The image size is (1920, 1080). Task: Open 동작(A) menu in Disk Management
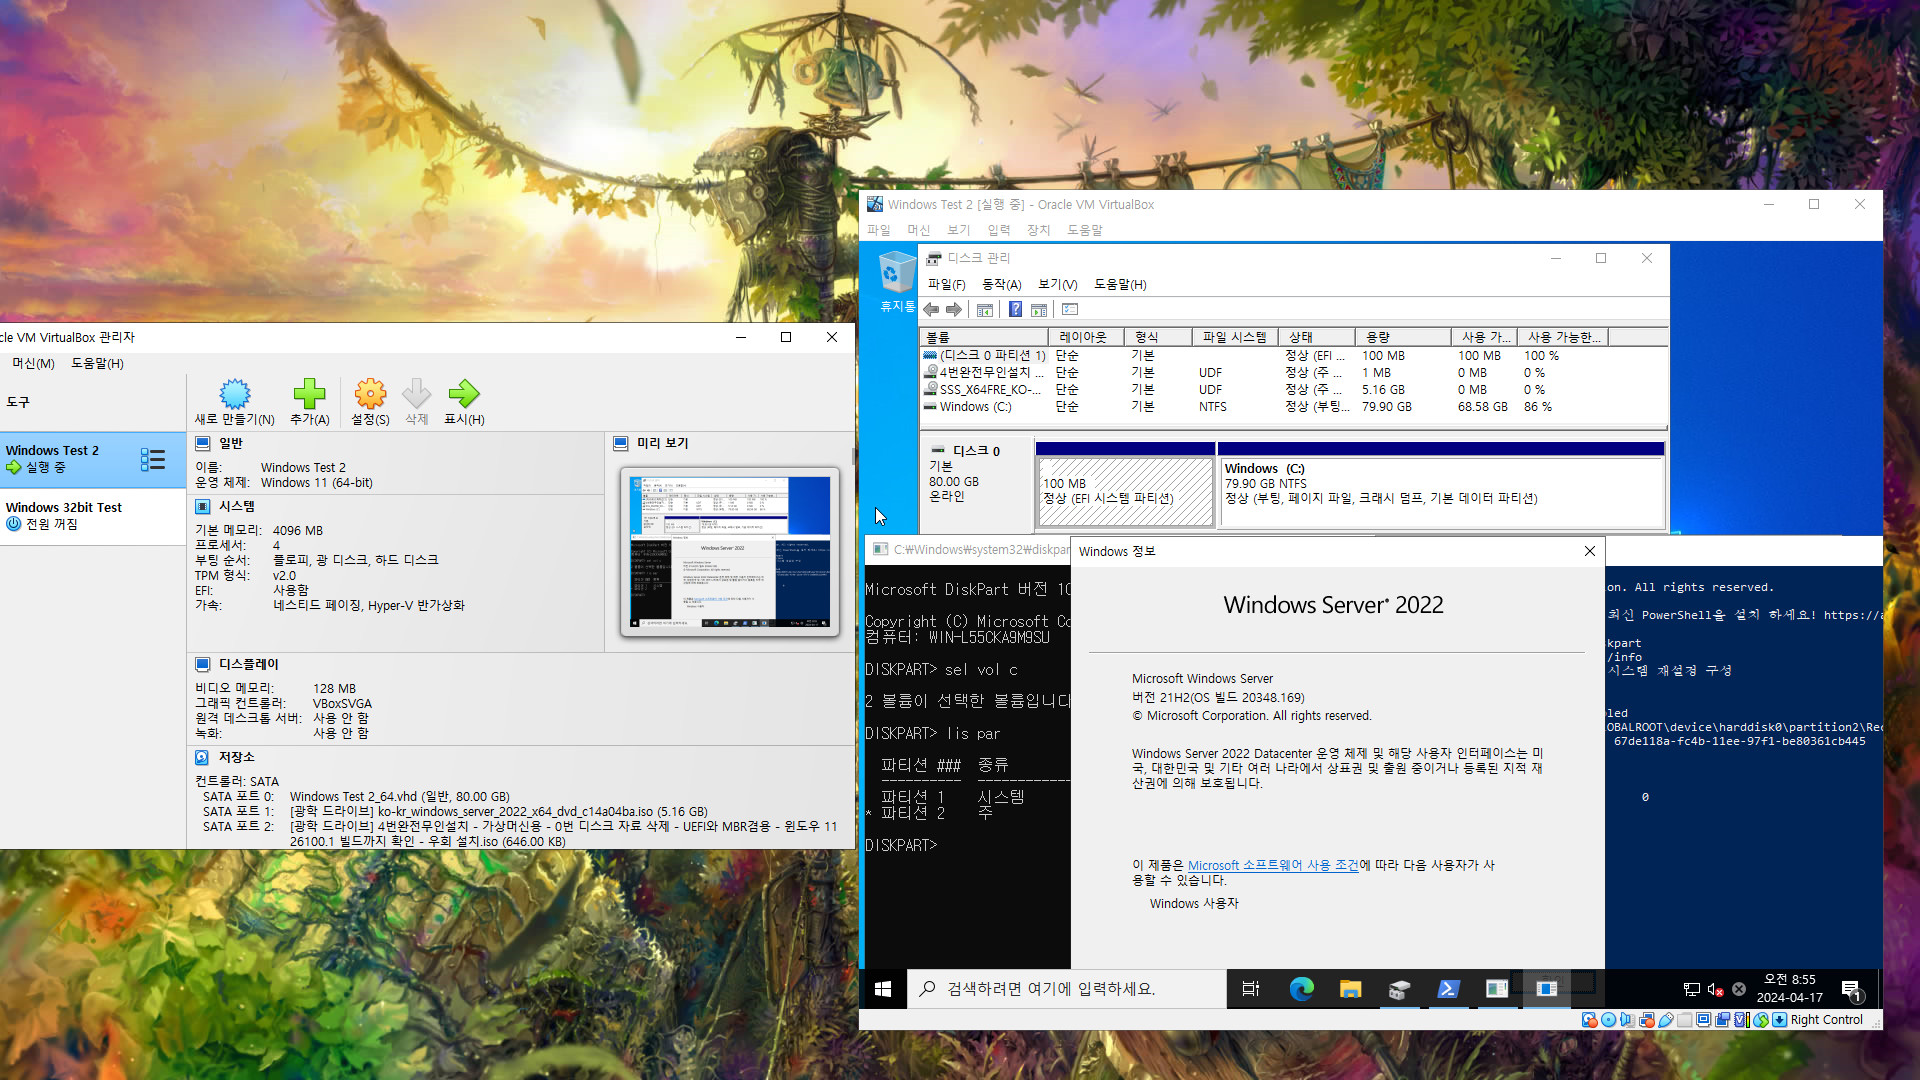click(998, 284)
